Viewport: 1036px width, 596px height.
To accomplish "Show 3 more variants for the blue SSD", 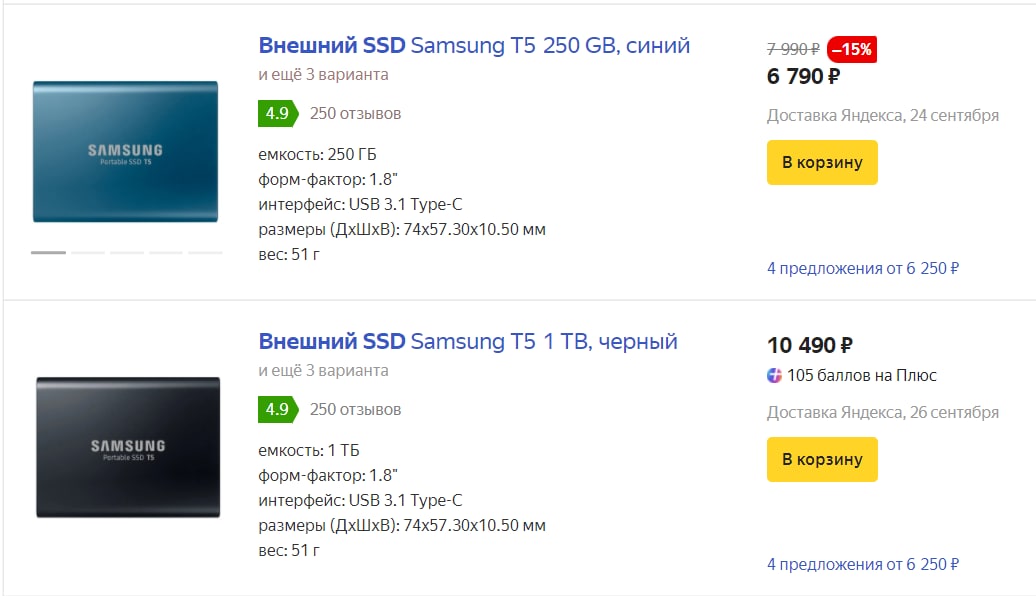I will click(x=323, y=75).
